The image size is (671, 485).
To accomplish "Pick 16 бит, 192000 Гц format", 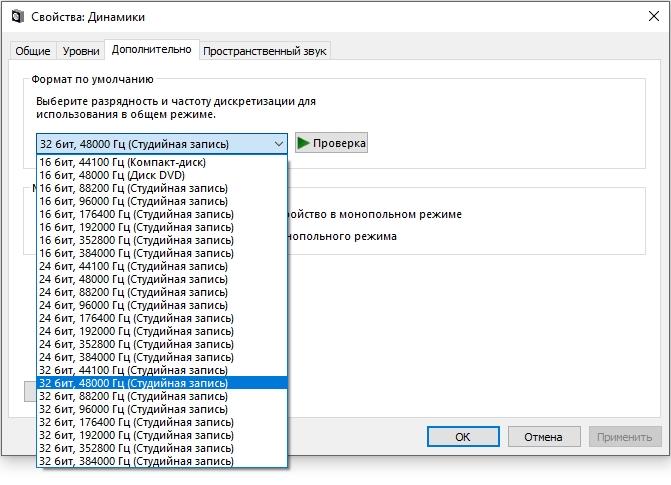I will (x=162, y=227).
